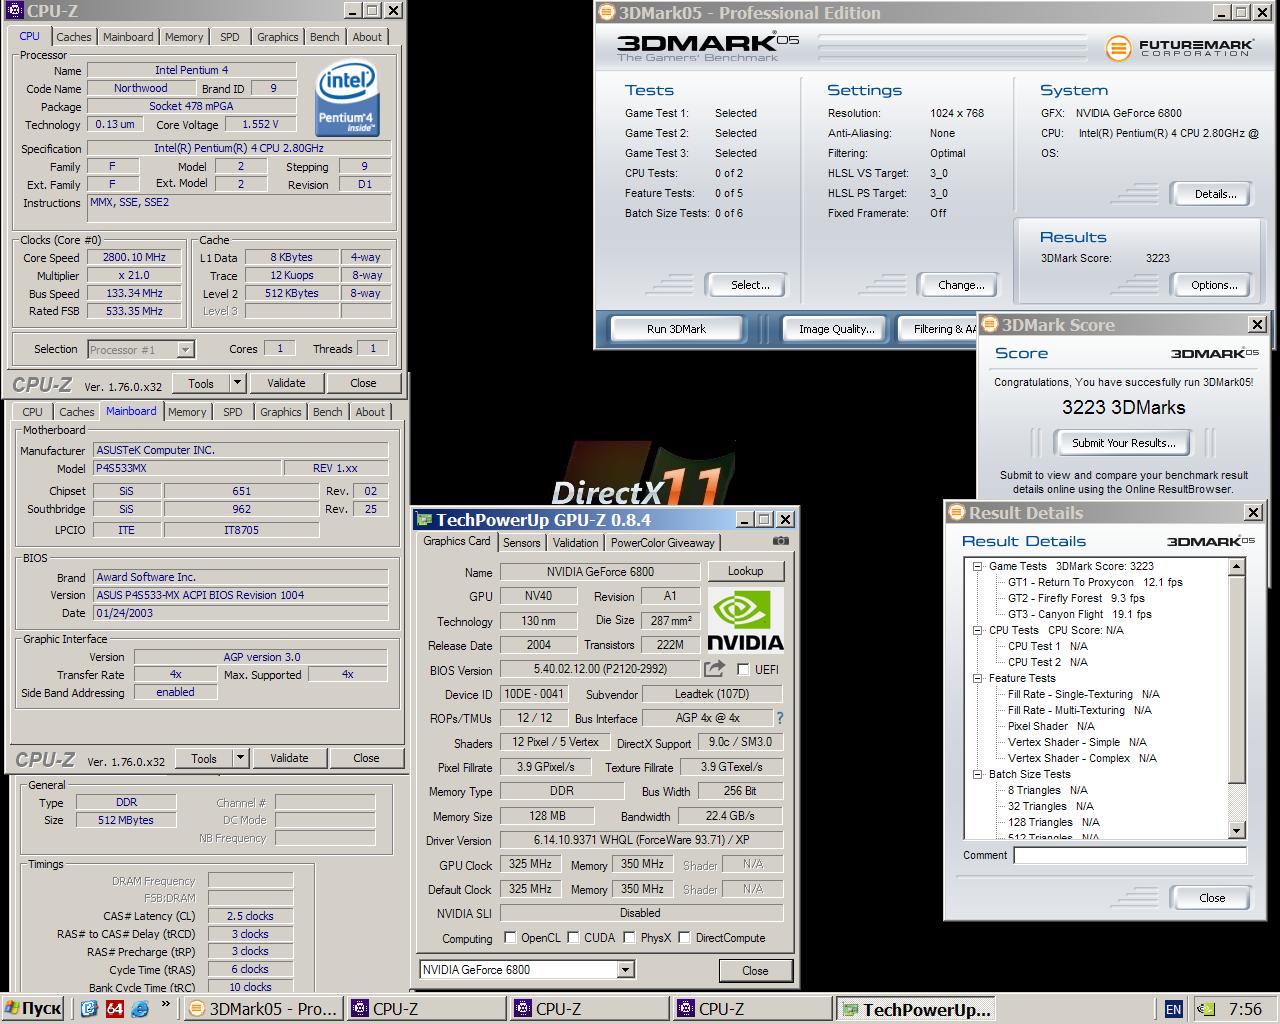Click the Bus Interface question mark icon
The height and width of the screenshot is (1024, 1280).
coord(780,718)
